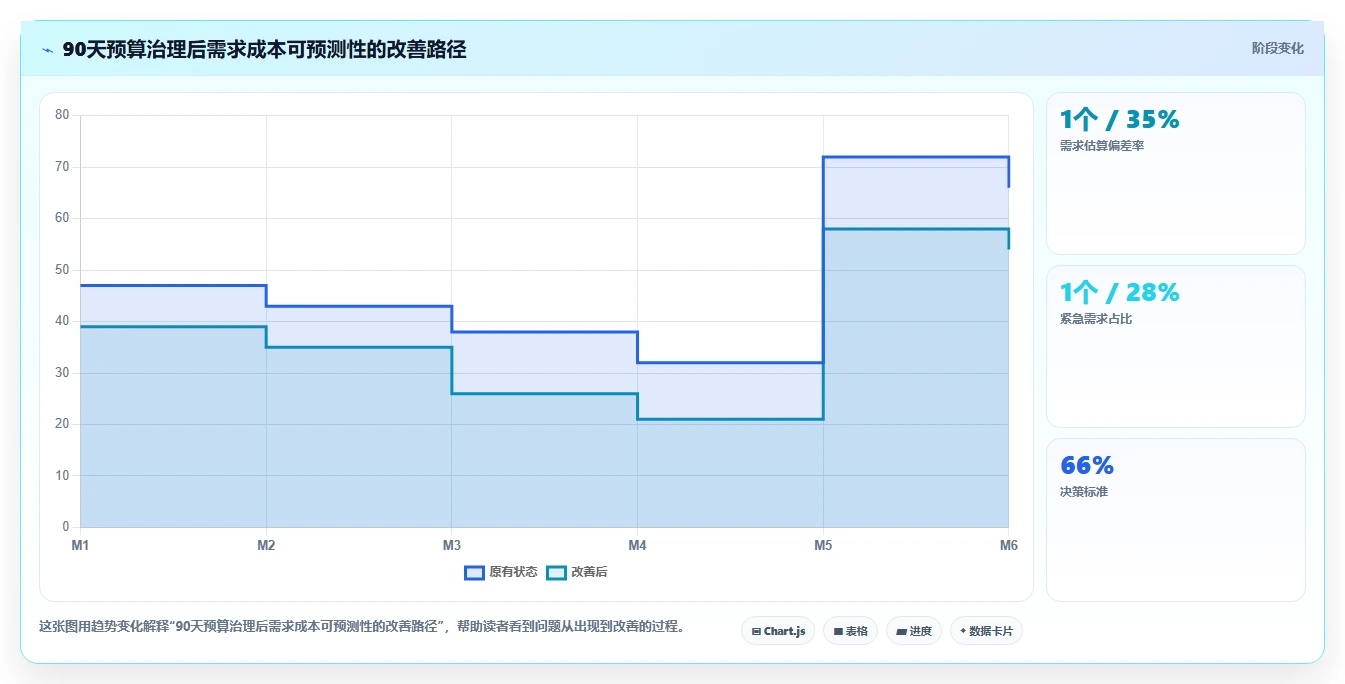Click the M5 x-axis label
Image resolution: width=1345 pixels, height=684 pixels.
click(x=823, y=545)
